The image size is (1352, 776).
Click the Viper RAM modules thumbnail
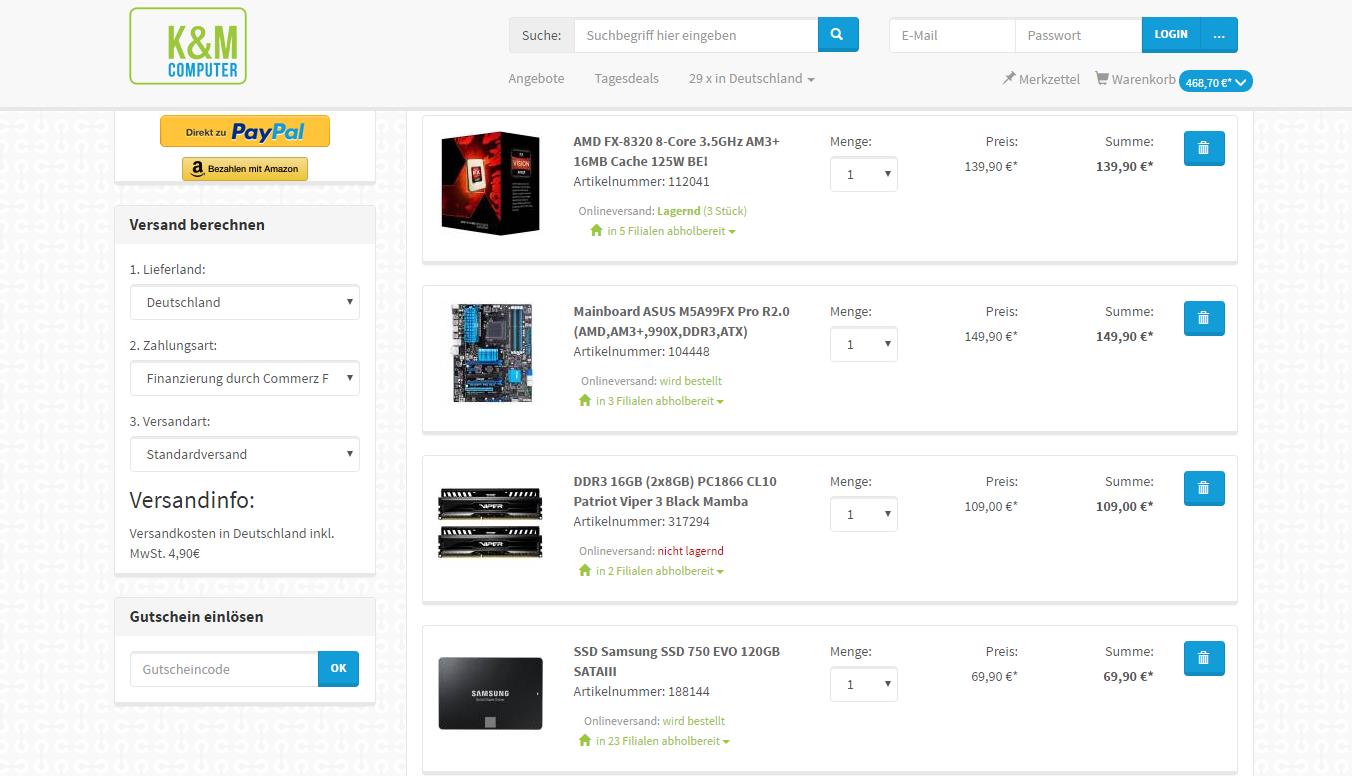490,522
